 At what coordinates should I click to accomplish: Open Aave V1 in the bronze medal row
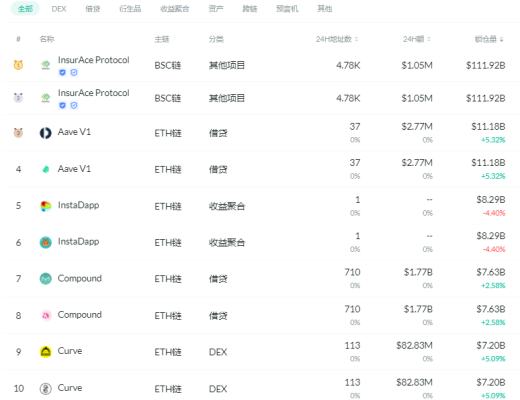pyautogui.click(x=74, y=132)
